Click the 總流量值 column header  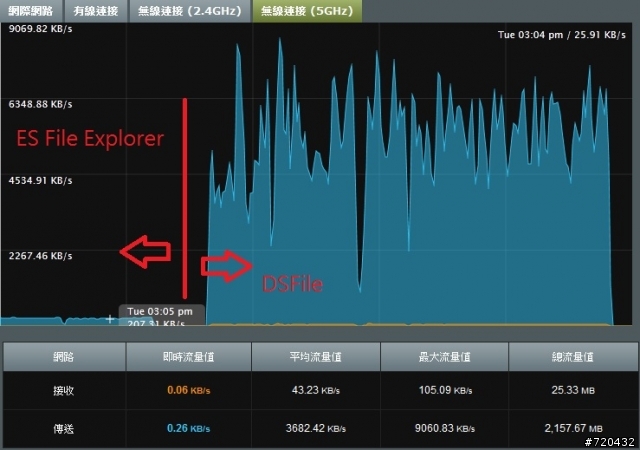coord(573,357)
